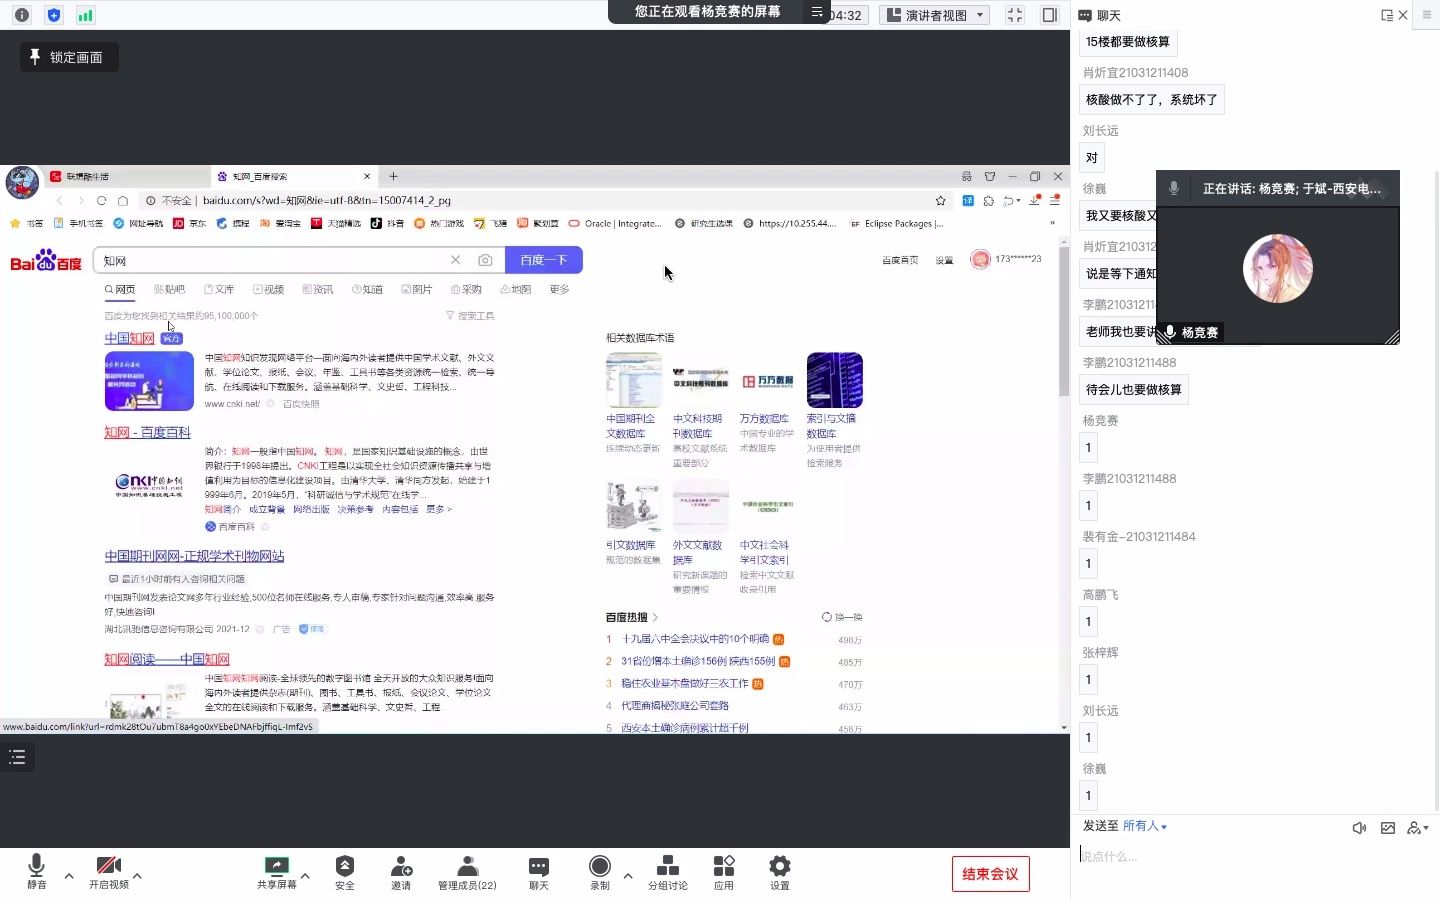Open the 抖音 bookmark
Image resolution: width=1440 pixels, height=900 pixels.
(387, 224)
